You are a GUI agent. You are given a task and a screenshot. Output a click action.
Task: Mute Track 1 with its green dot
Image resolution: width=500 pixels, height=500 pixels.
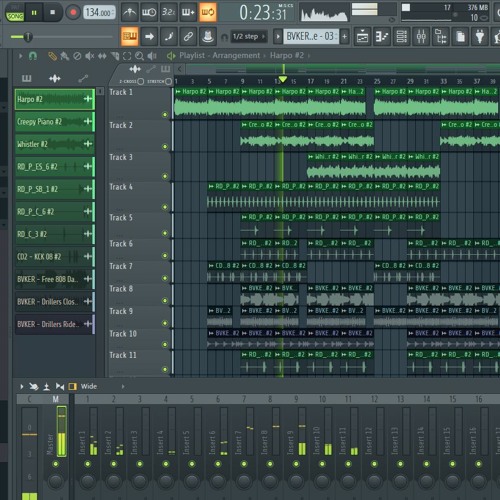(165, 115)
